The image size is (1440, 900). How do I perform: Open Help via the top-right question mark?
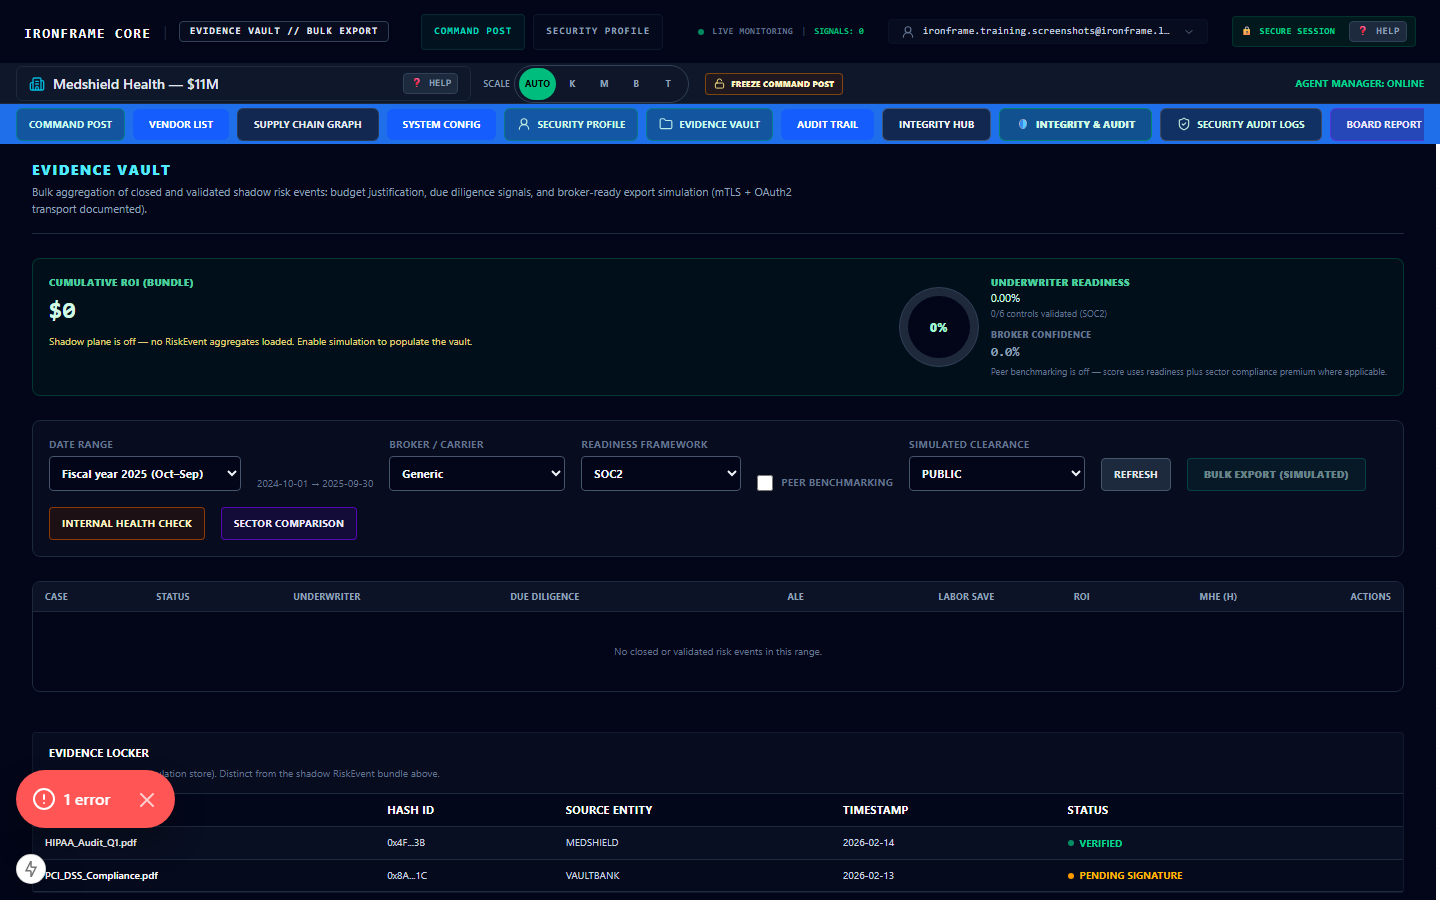(x=1378, y=31)
